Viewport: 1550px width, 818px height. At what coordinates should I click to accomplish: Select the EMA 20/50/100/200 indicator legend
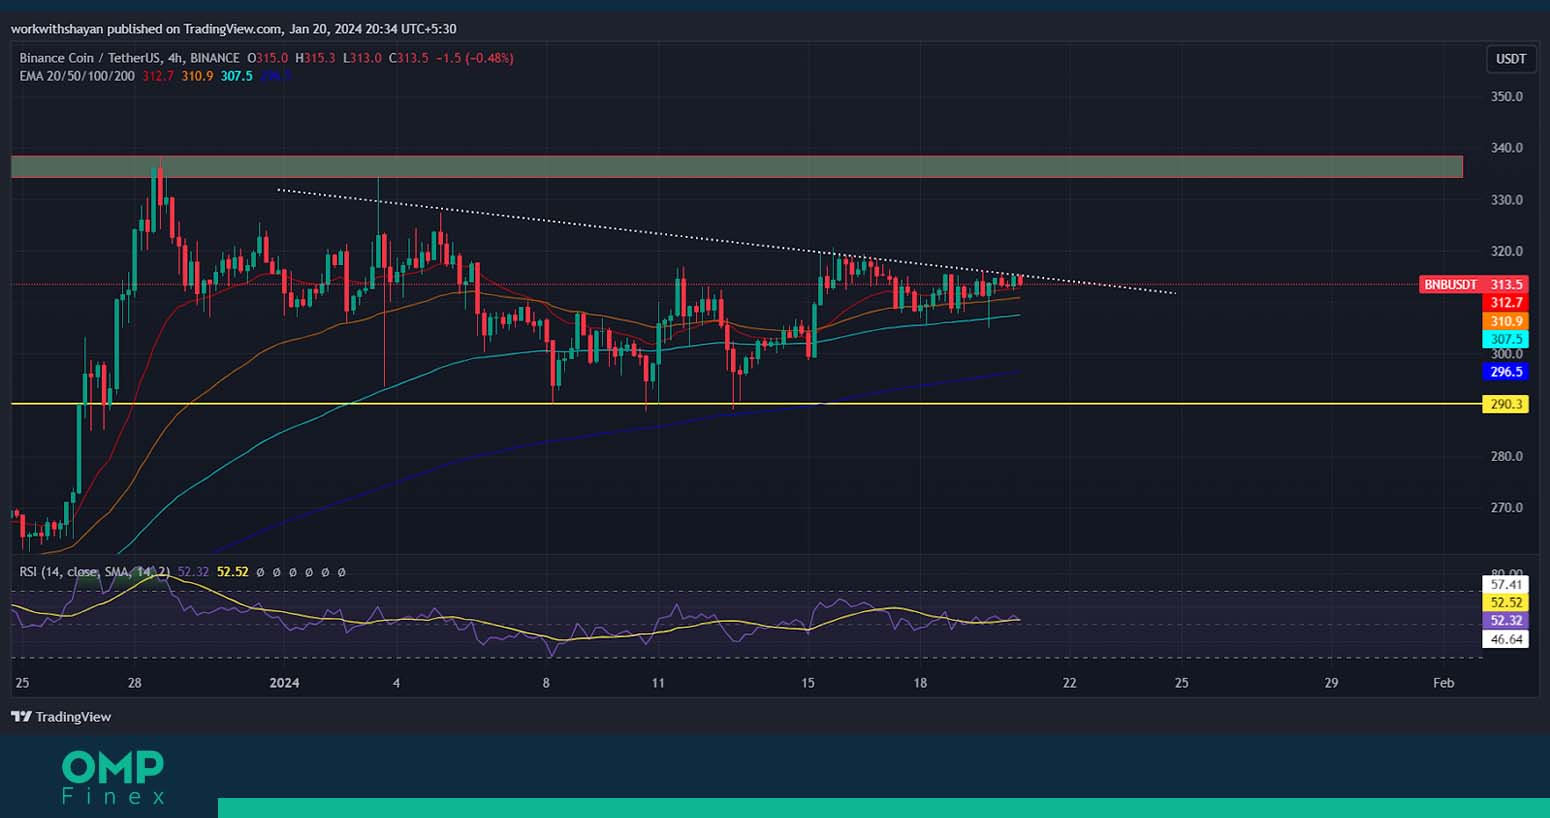point(77,76)
